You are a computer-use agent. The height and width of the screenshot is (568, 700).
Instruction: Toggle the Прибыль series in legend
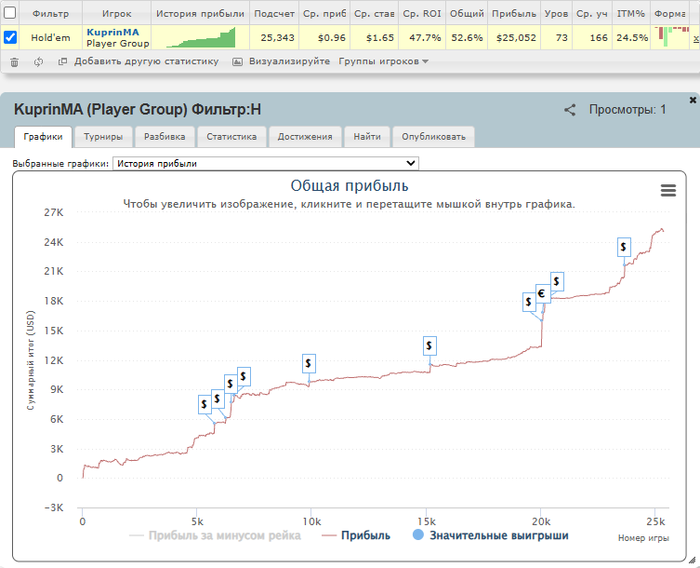pos(356,535)
